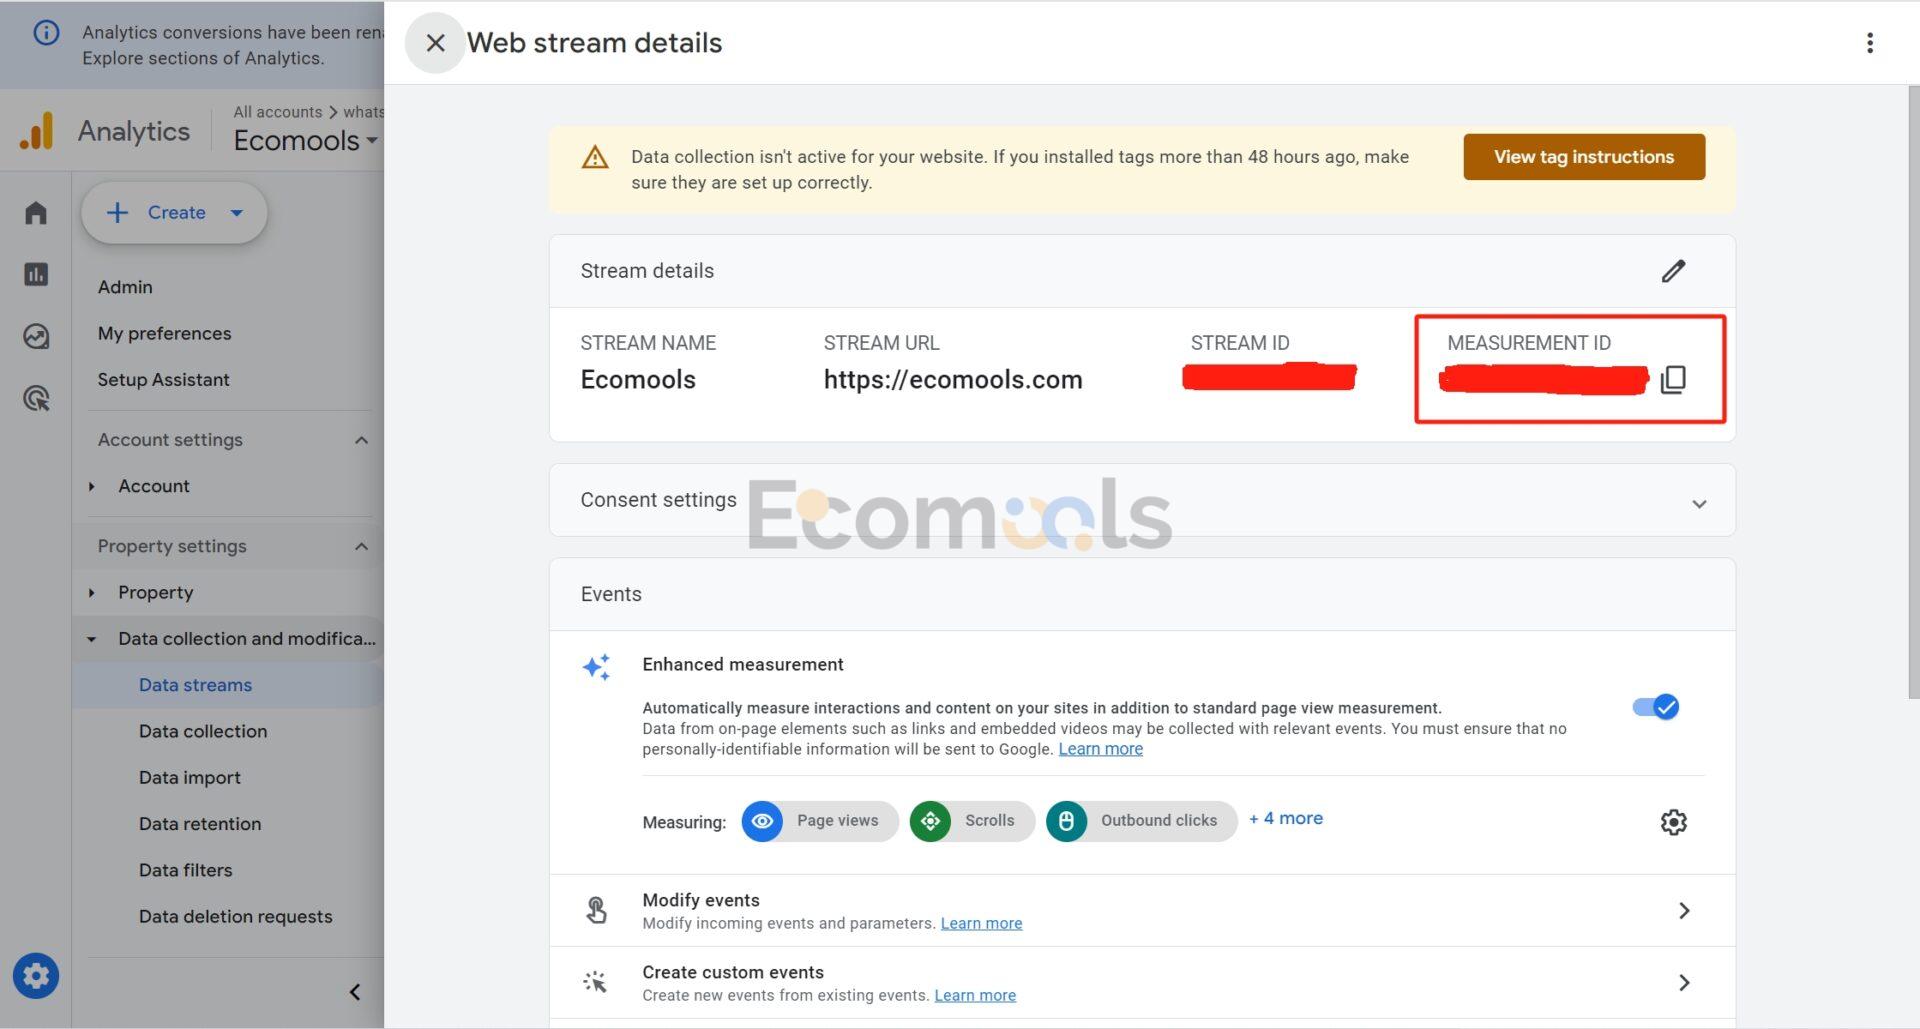Open Admin settings gear at bottom left
The width and height of the screenshot is (1920, 1029).
click(x=36, y=976)
